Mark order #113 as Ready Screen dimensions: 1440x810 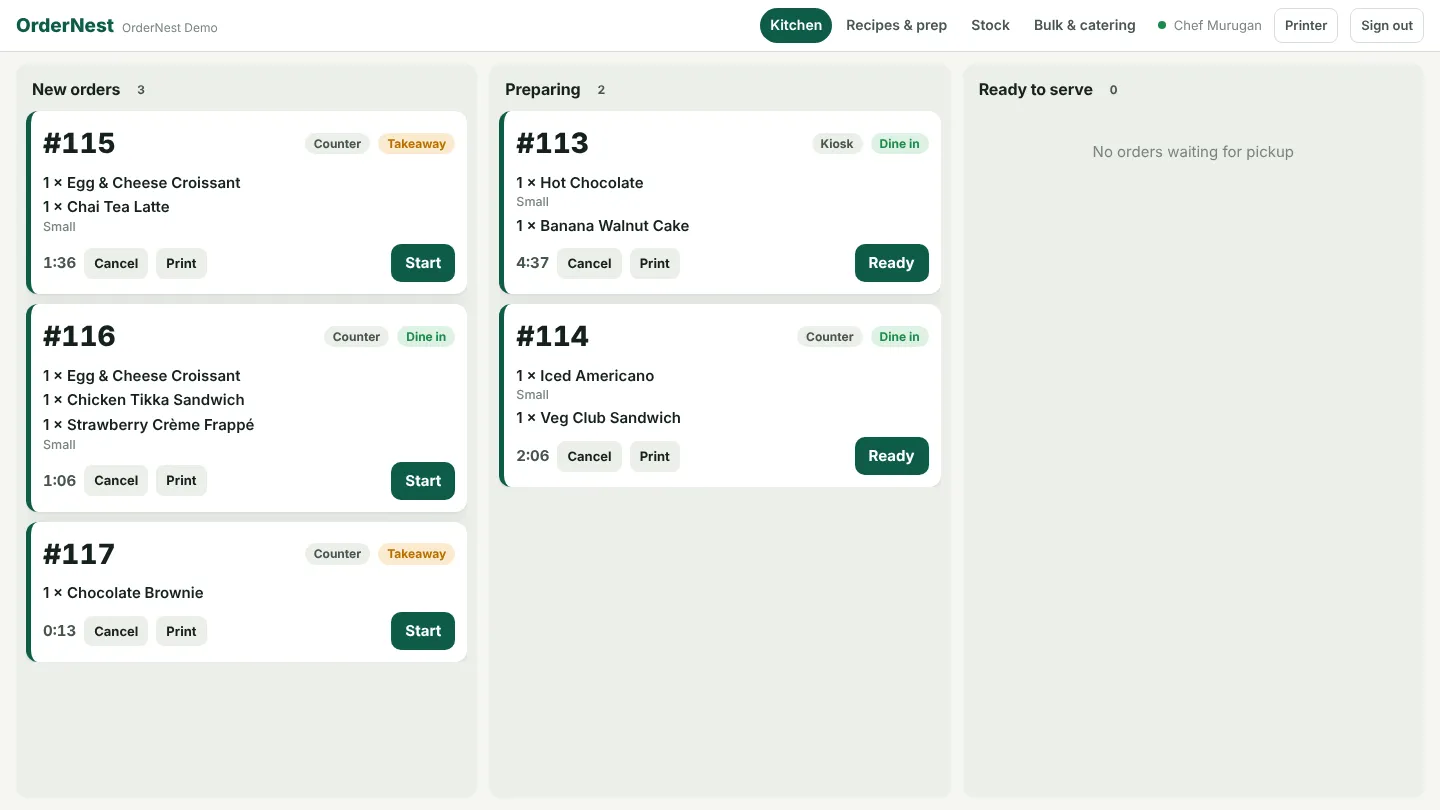891,263
